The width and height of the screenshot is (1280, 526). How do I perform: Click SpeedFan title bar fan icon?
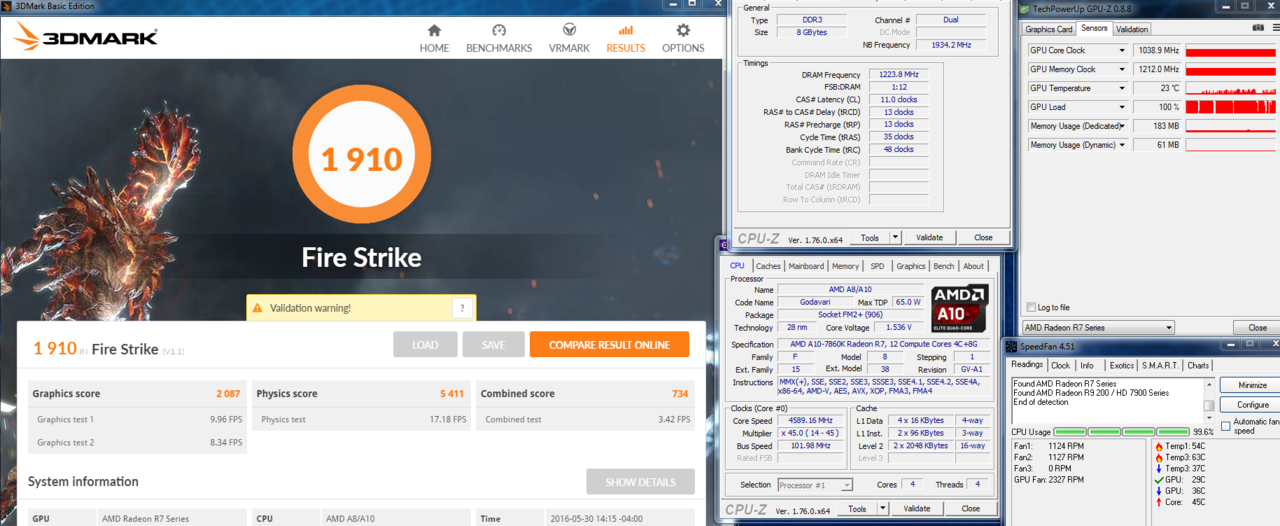coord(1012,347)
